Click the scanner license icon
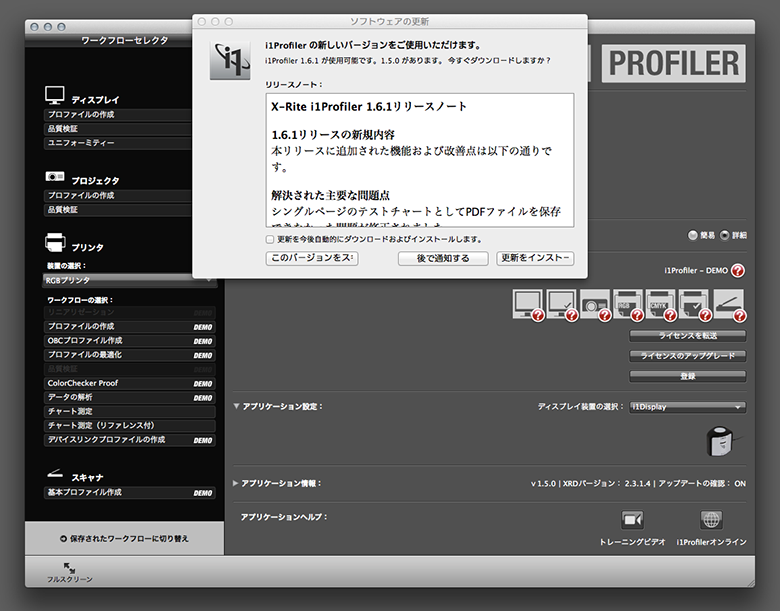This screenshot has height=611, width=780. click(727, 304)
